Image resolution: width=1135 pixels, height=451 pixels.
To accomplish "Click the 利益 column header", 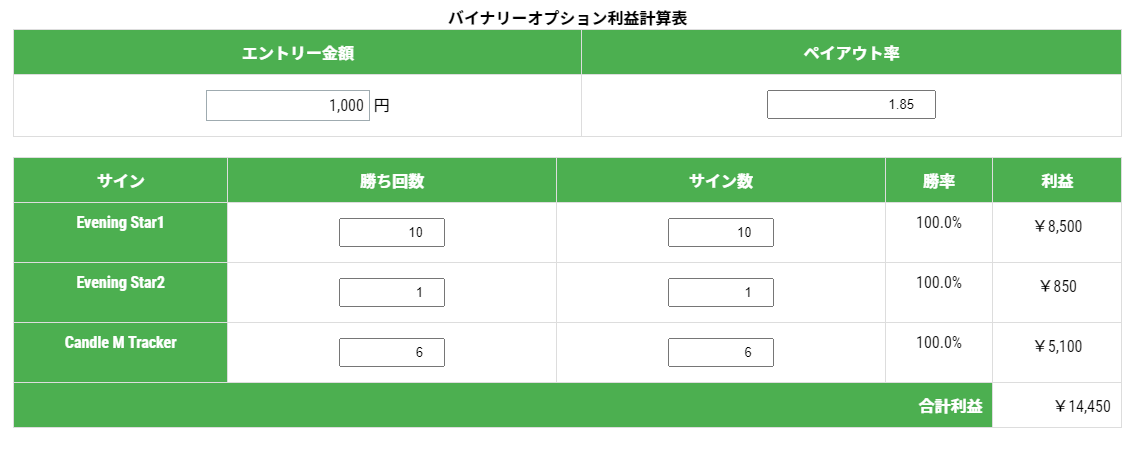I will [1057, 181].
